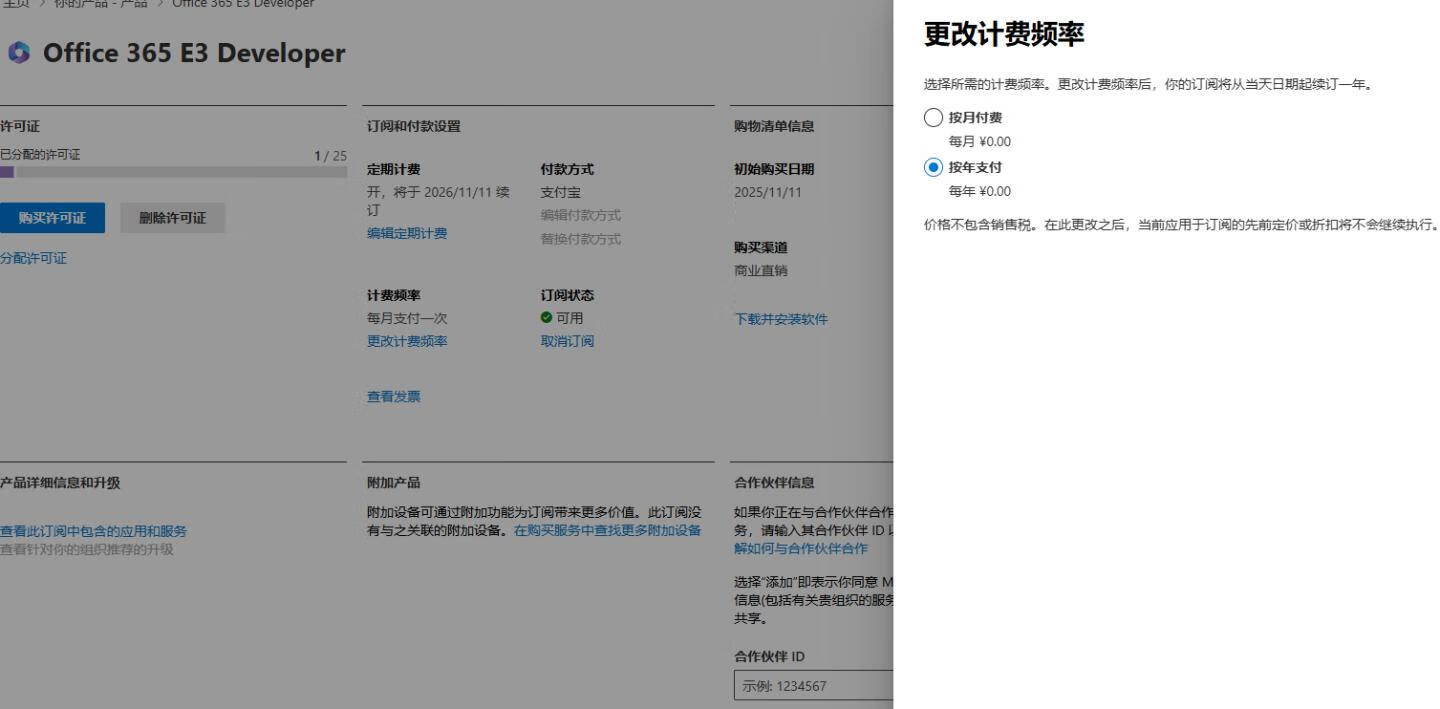Open the 查看发票 link
Viewport: 1440px width, 709px height.
[x=394, y=397]
